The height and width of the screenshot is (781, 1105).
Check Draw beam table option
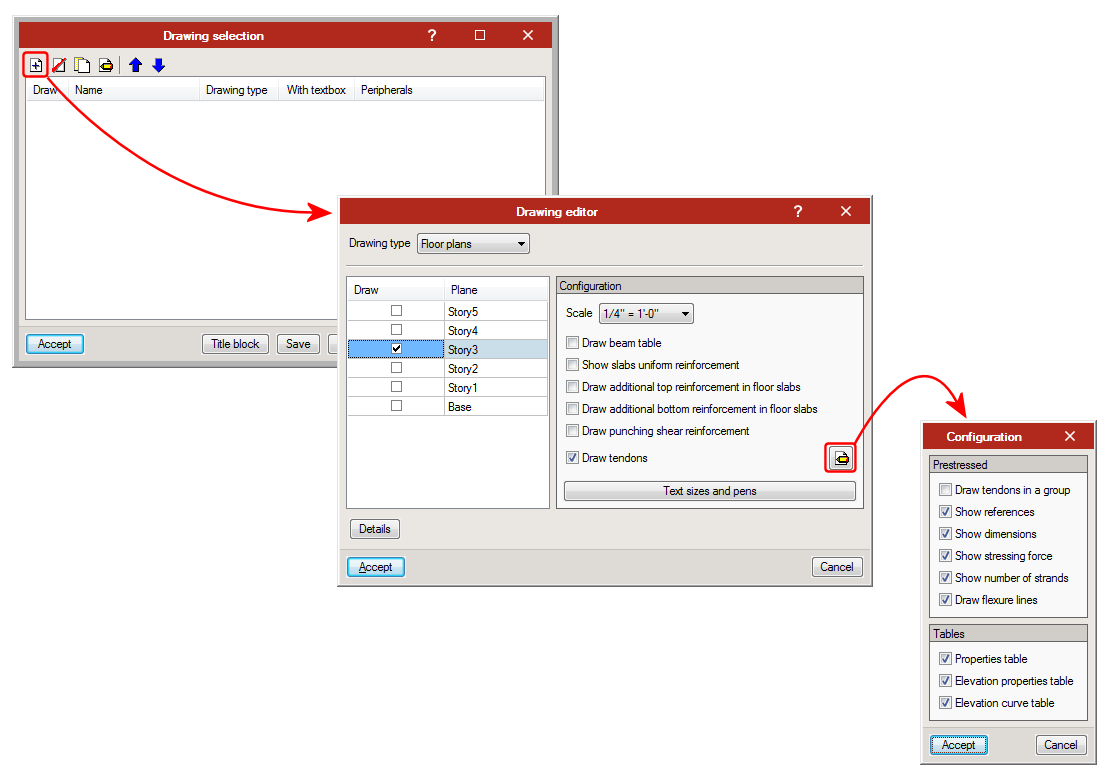point(573,343)
